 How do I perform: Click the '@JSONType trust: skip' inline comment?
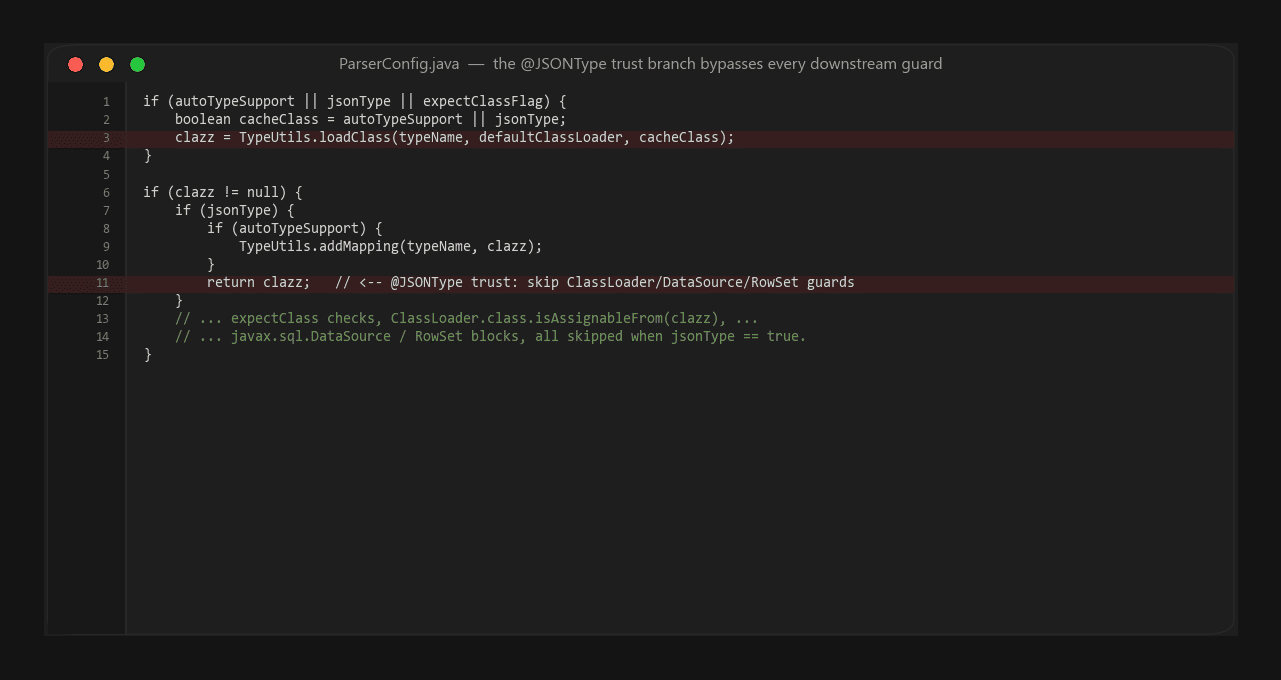[x=595, y=282]
